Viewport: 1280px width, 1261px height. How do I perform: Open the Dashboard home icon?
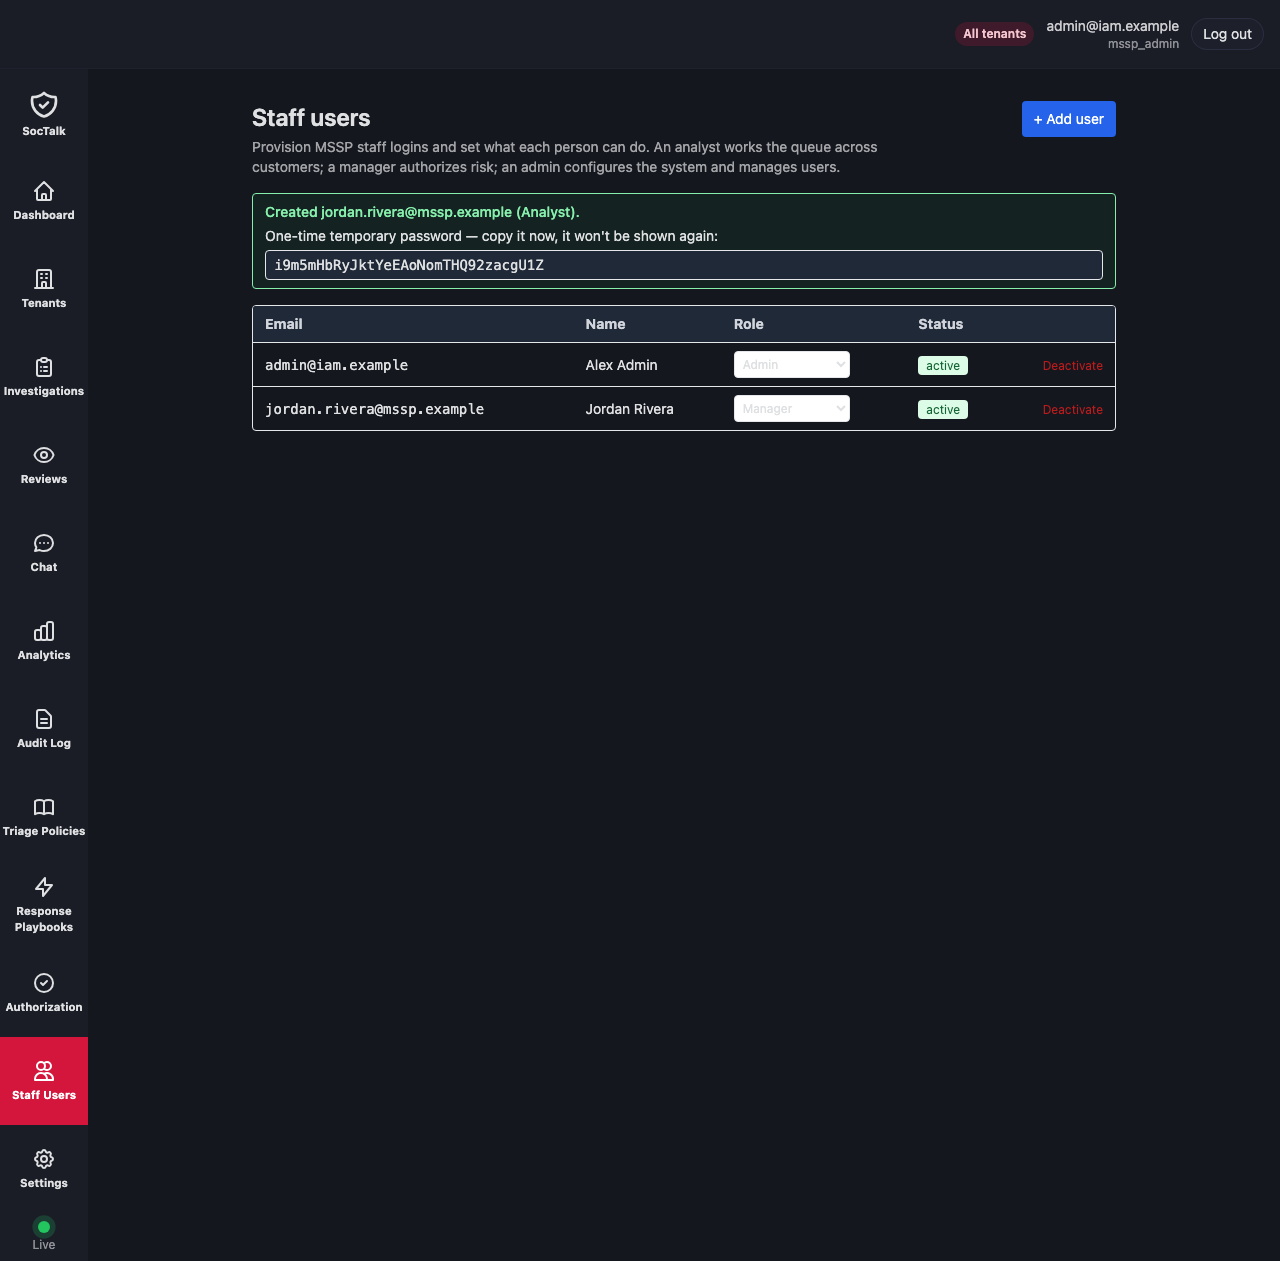44,191
